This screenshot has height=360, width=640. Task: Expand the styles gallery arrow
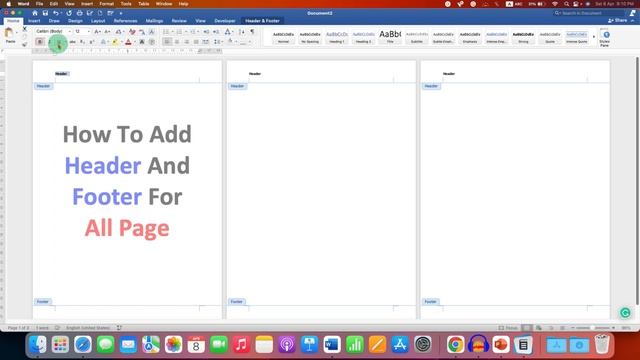click(594, 37)
